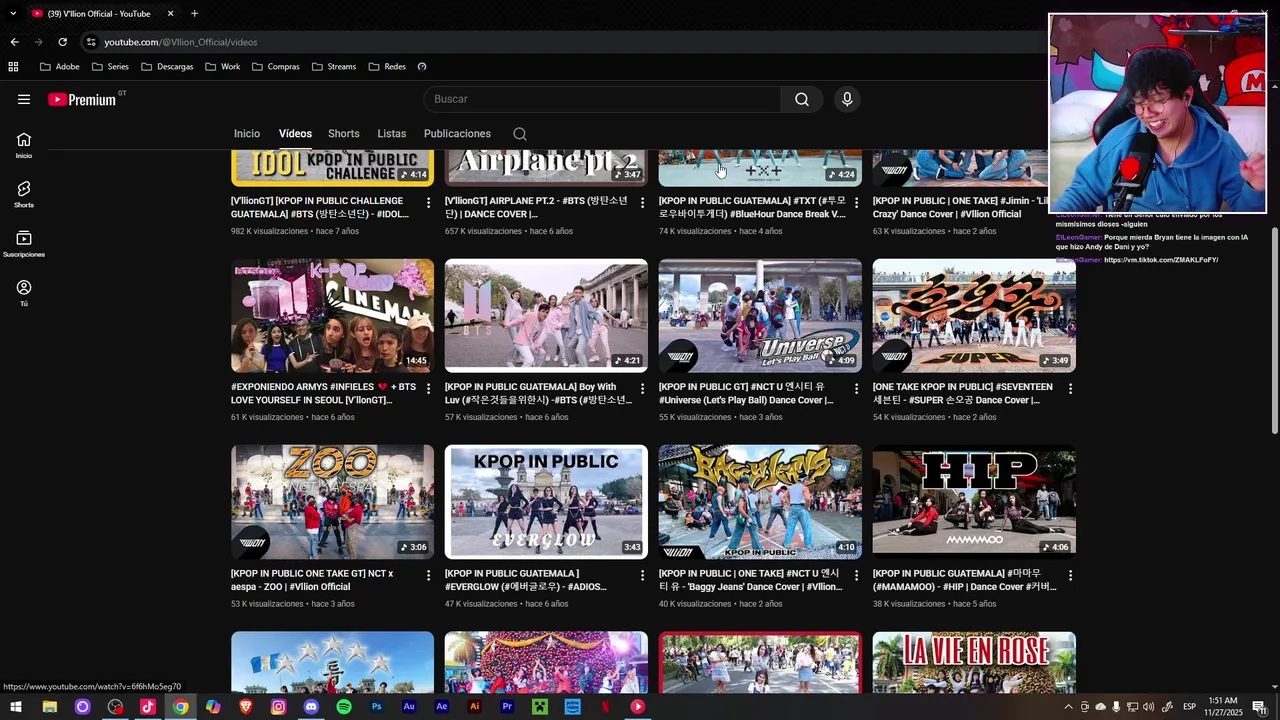
Task: Reload the page in Chrome
Action: click(62, 42)
